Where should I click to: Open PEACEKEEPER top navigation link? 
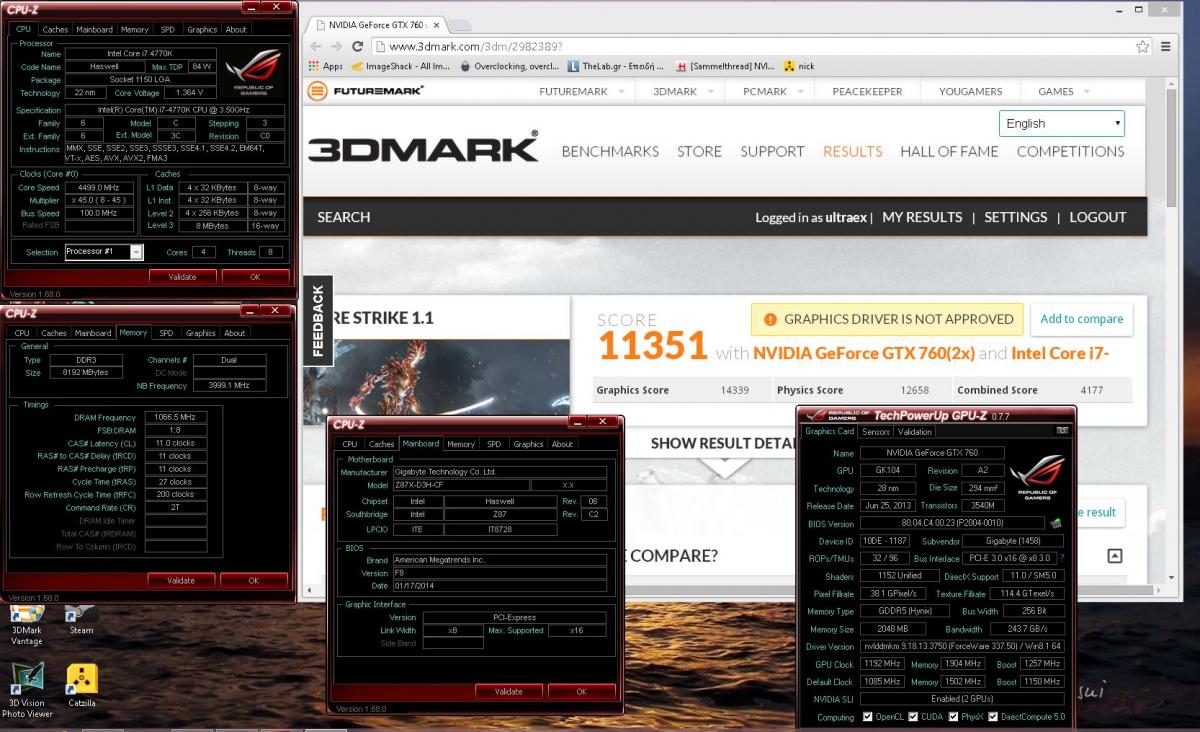pyautogui.click(x=867, y=91)
